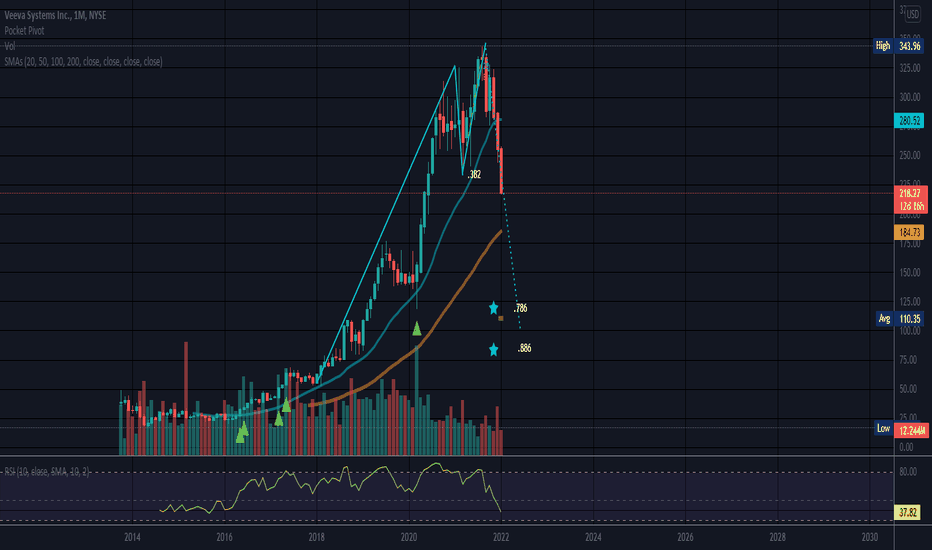The height and width of the screenshot is (550, 932).
Task: Click the 150.00 price axis value
Action: [909, 272]
